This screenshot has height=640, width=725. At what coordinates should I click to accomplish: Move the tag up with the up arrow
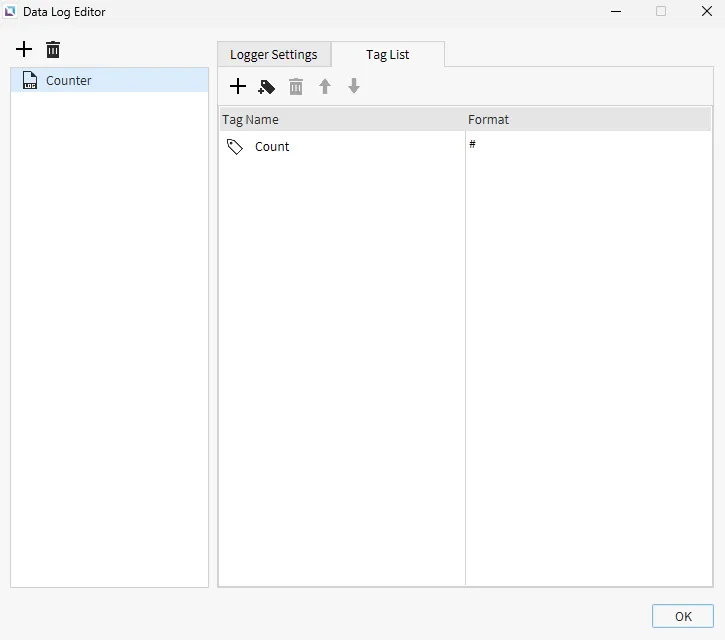point(325,87)
